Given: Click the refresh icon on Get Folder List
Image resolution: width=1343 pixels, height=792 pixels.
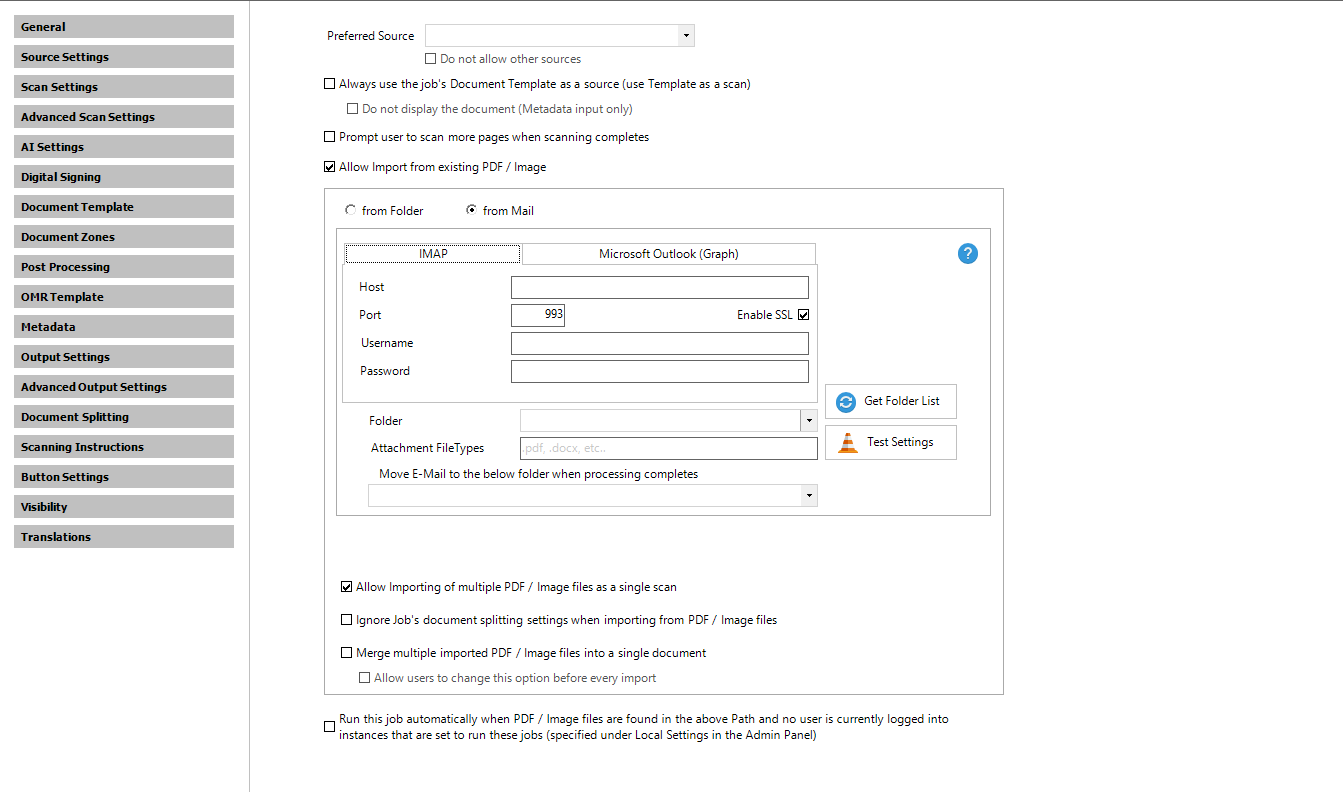Looking at the screenshot, I should click(x=846, y=401).
